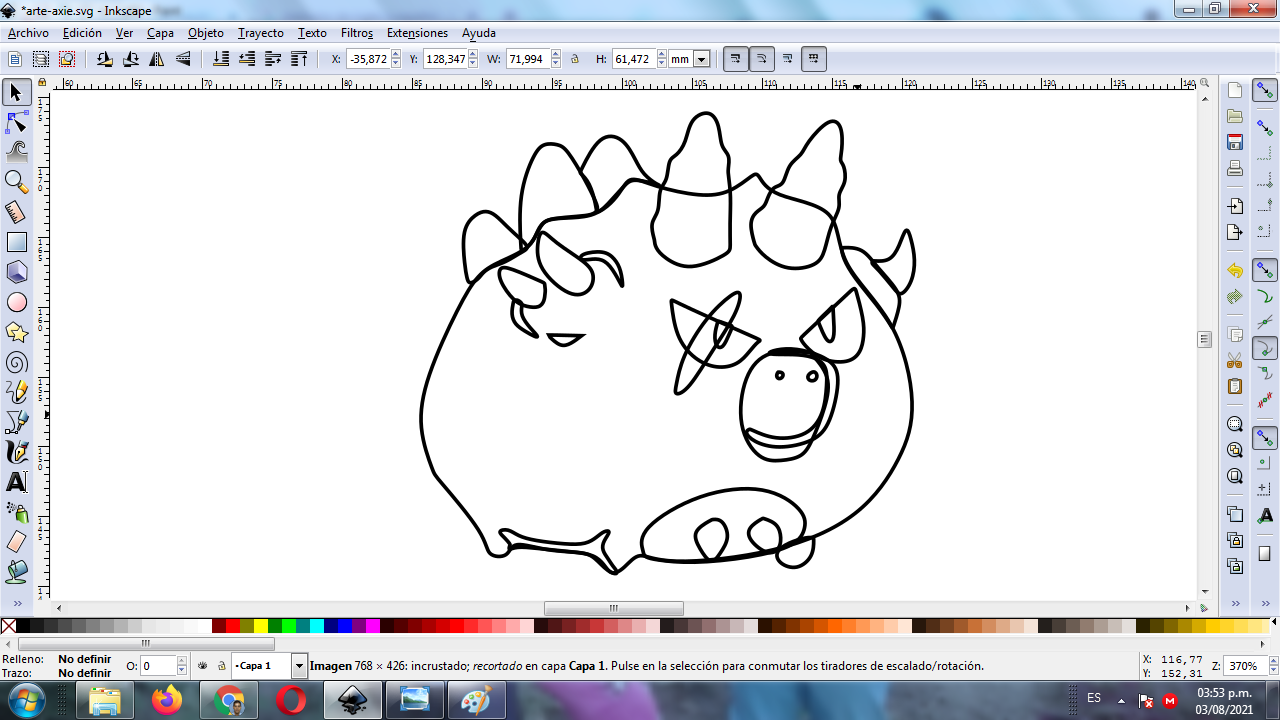Open the Edición menu
This screenshot has width=1280, height=720.
coord(82,33)
